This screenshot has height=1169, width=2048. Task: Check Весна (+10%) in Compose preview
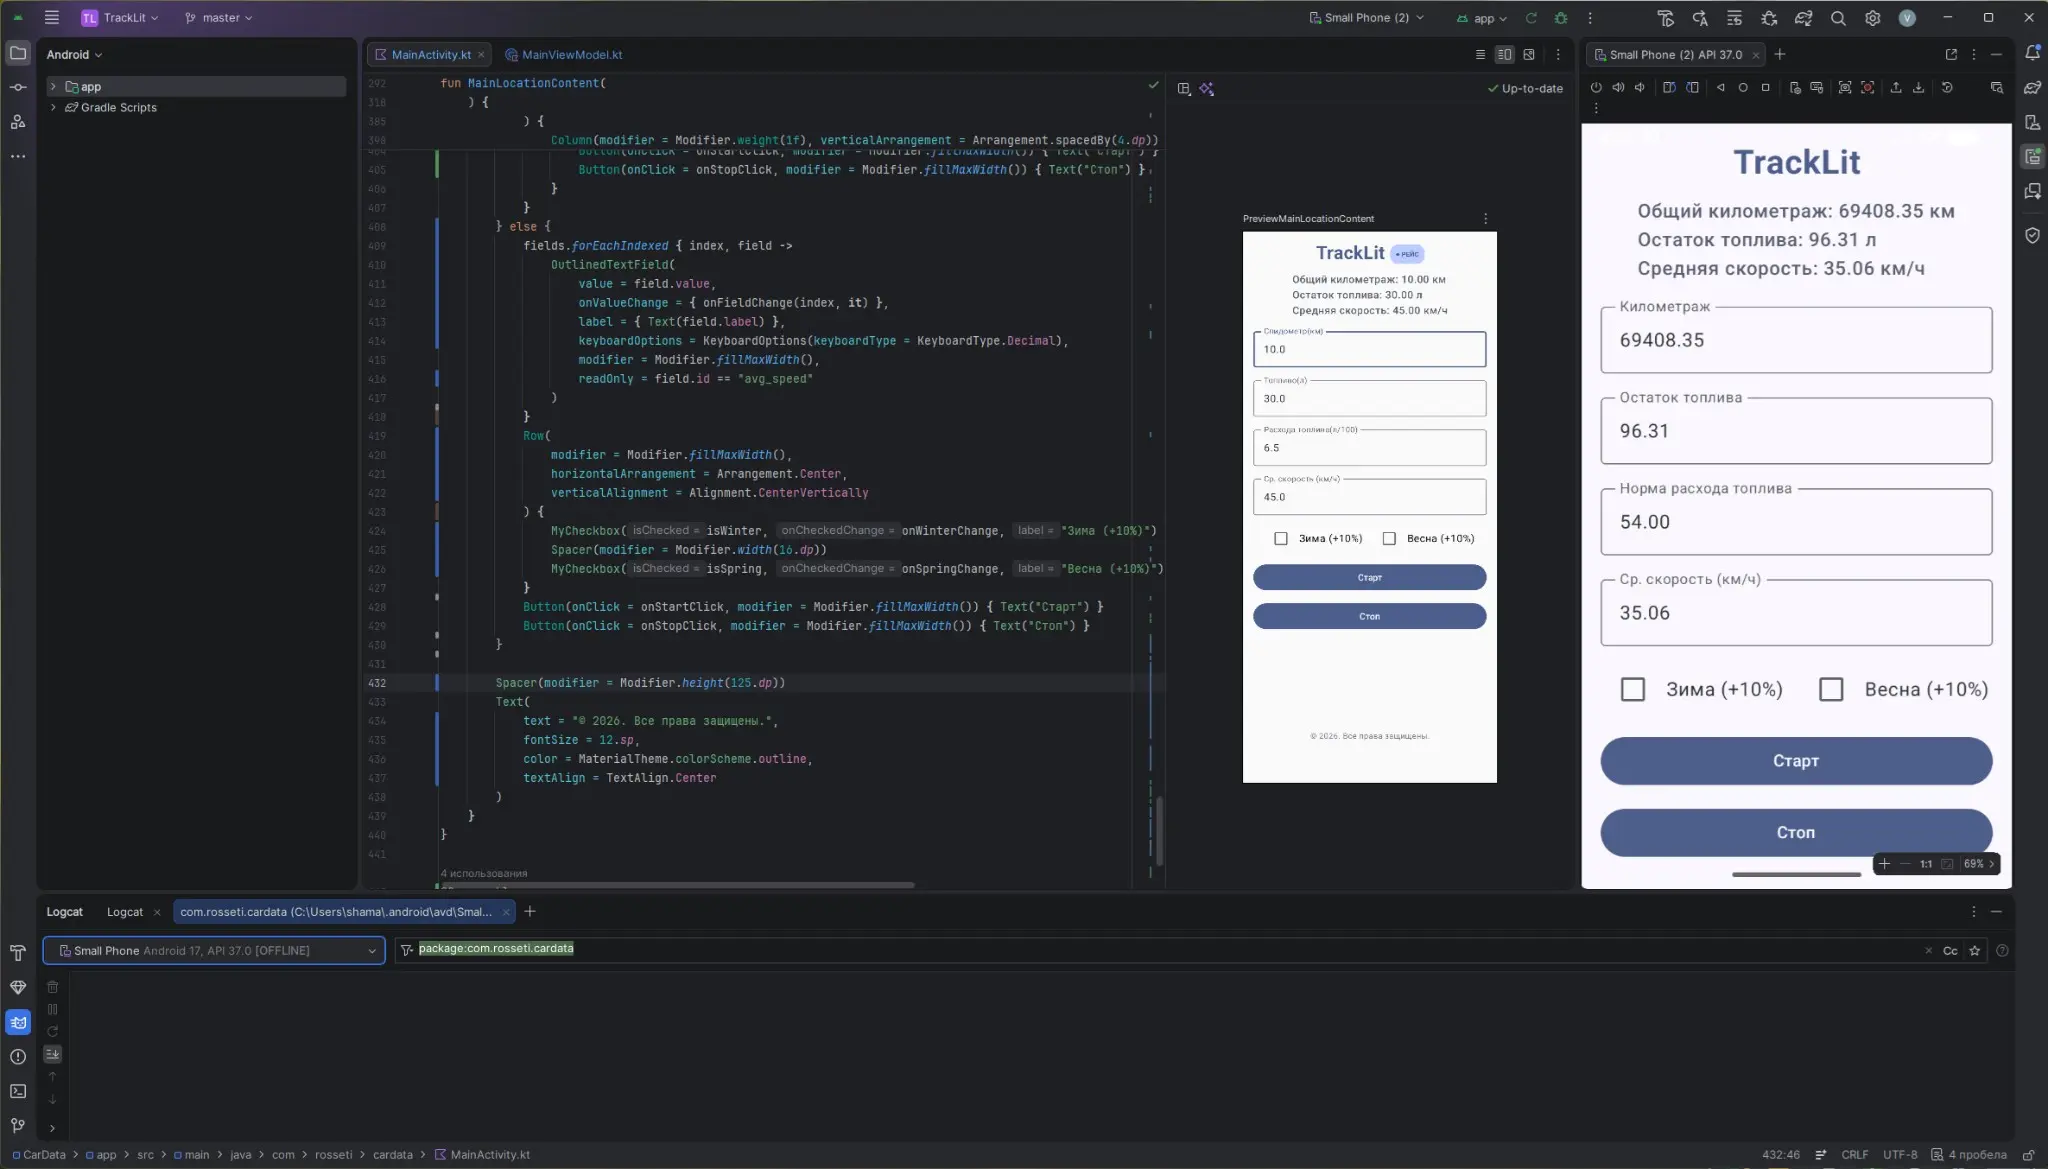1389,539
